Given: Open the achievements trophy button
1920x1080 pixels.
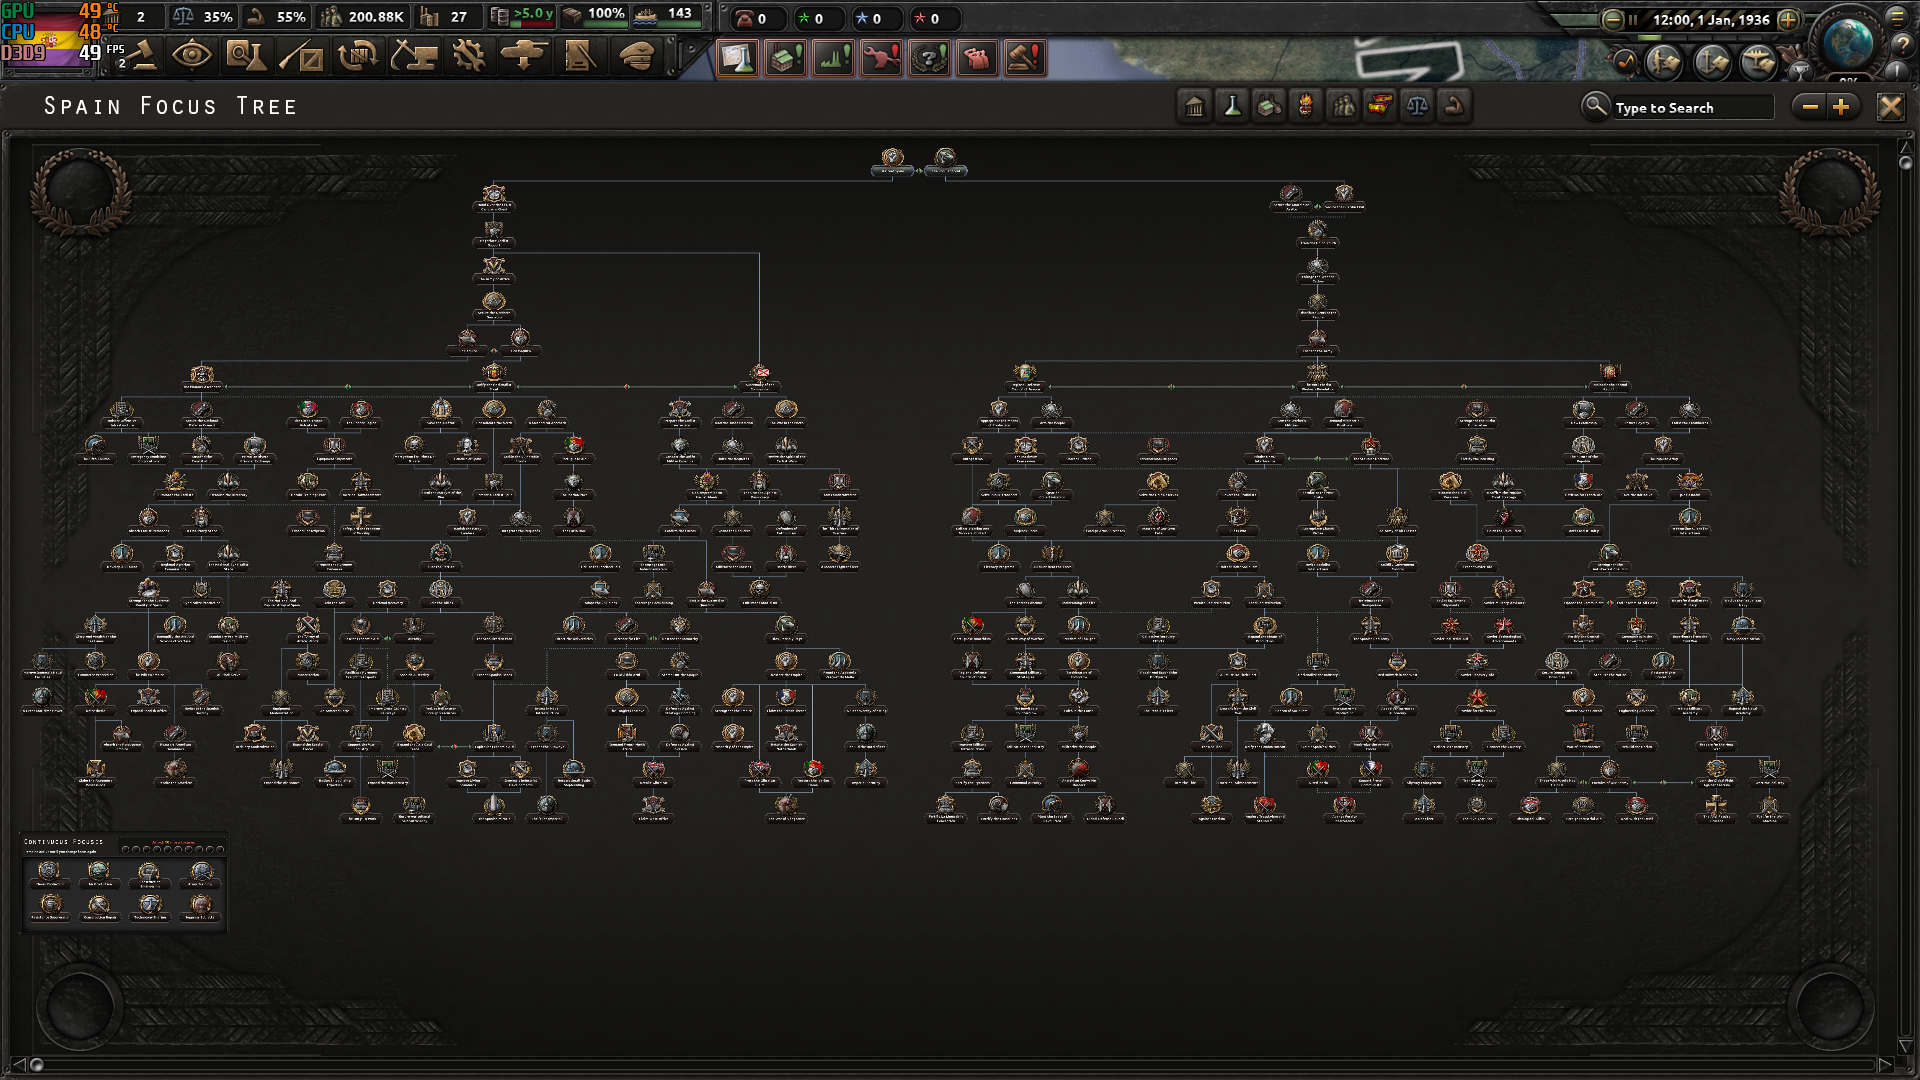Looking at the screenshot, I should point(1800,70).
